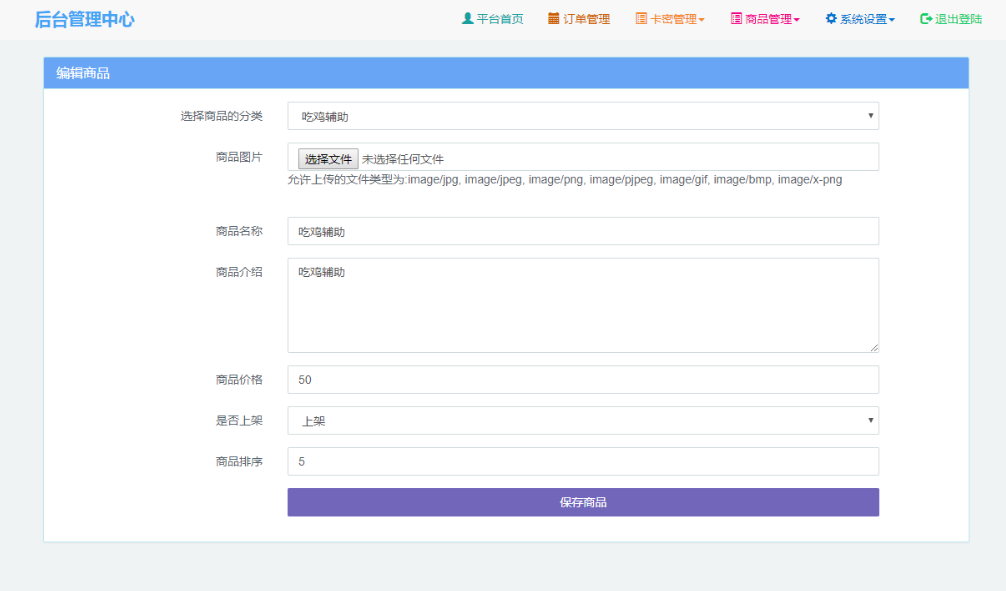The image size is (1006, 591).
Task: Click the list icon beside 商品管理
Action: coord(736,19)
